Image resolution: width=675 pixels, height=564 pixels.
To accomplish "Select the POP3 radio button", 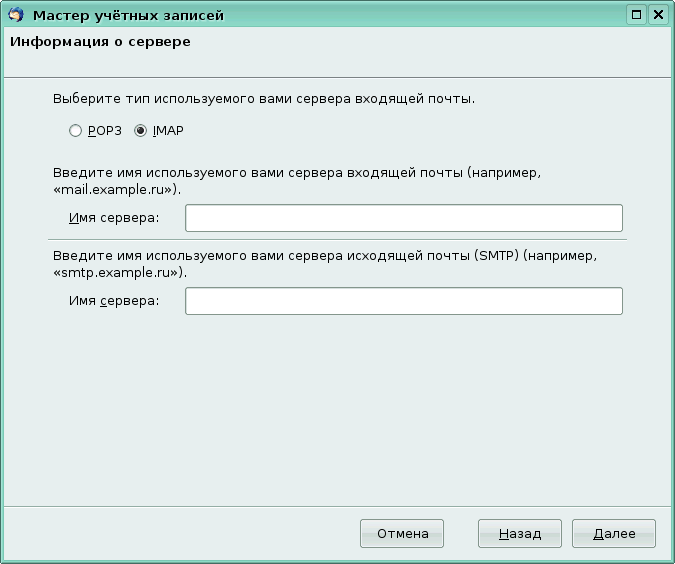I will tap(75, 131).
